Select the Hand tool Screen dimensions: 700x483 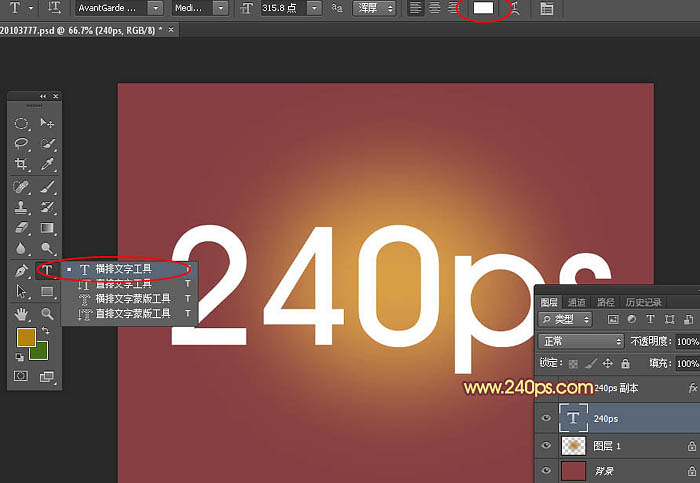pyautogui.click(x=21, y=314)
